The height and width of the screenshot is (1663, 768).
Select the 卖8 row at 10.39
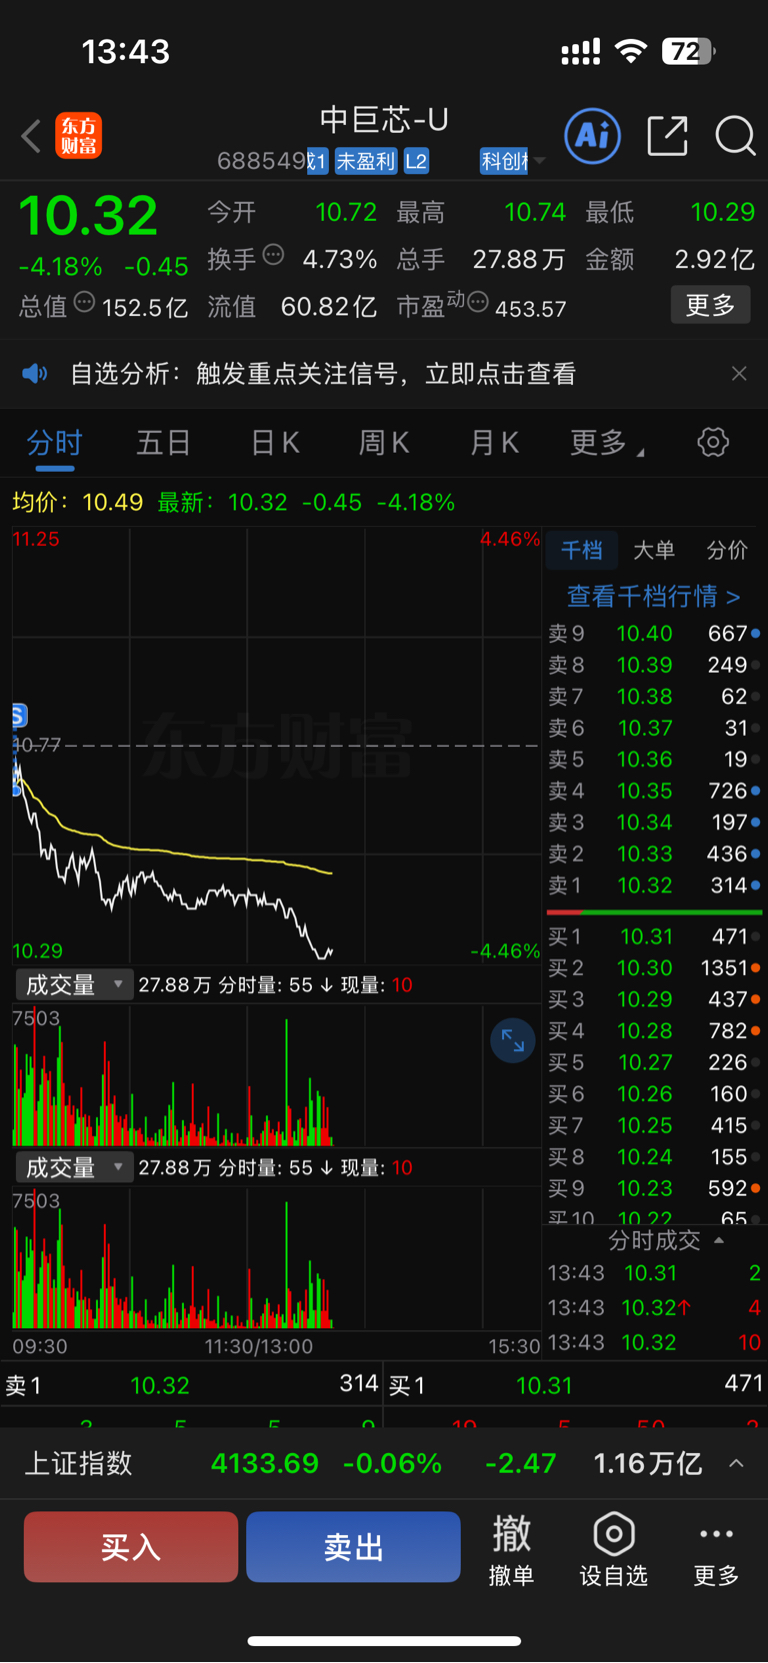pyautogui.click(x=654, y=665)
